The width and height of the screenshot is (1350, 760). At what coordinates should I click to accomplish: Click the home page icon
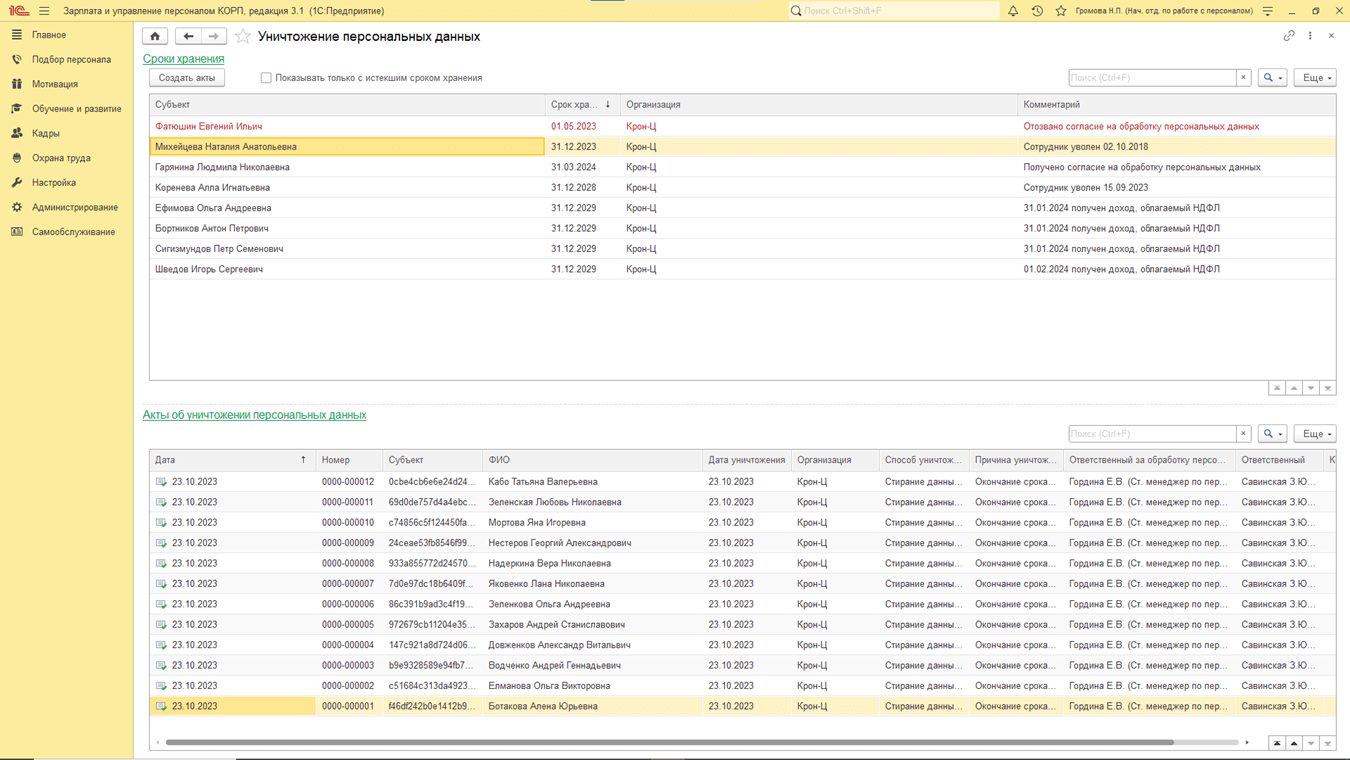[x=155, y=36]
